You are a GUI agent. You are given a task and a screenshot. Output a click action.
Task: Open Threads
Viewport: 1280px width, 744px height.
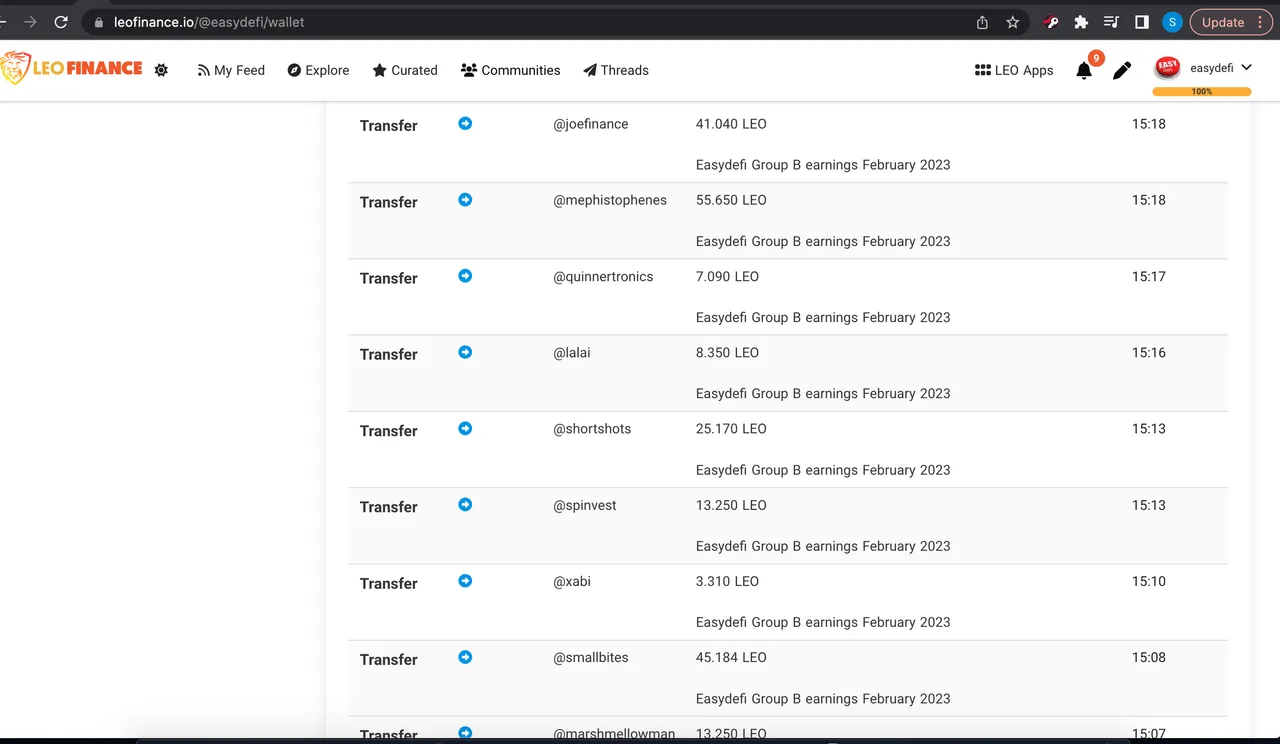616,70
